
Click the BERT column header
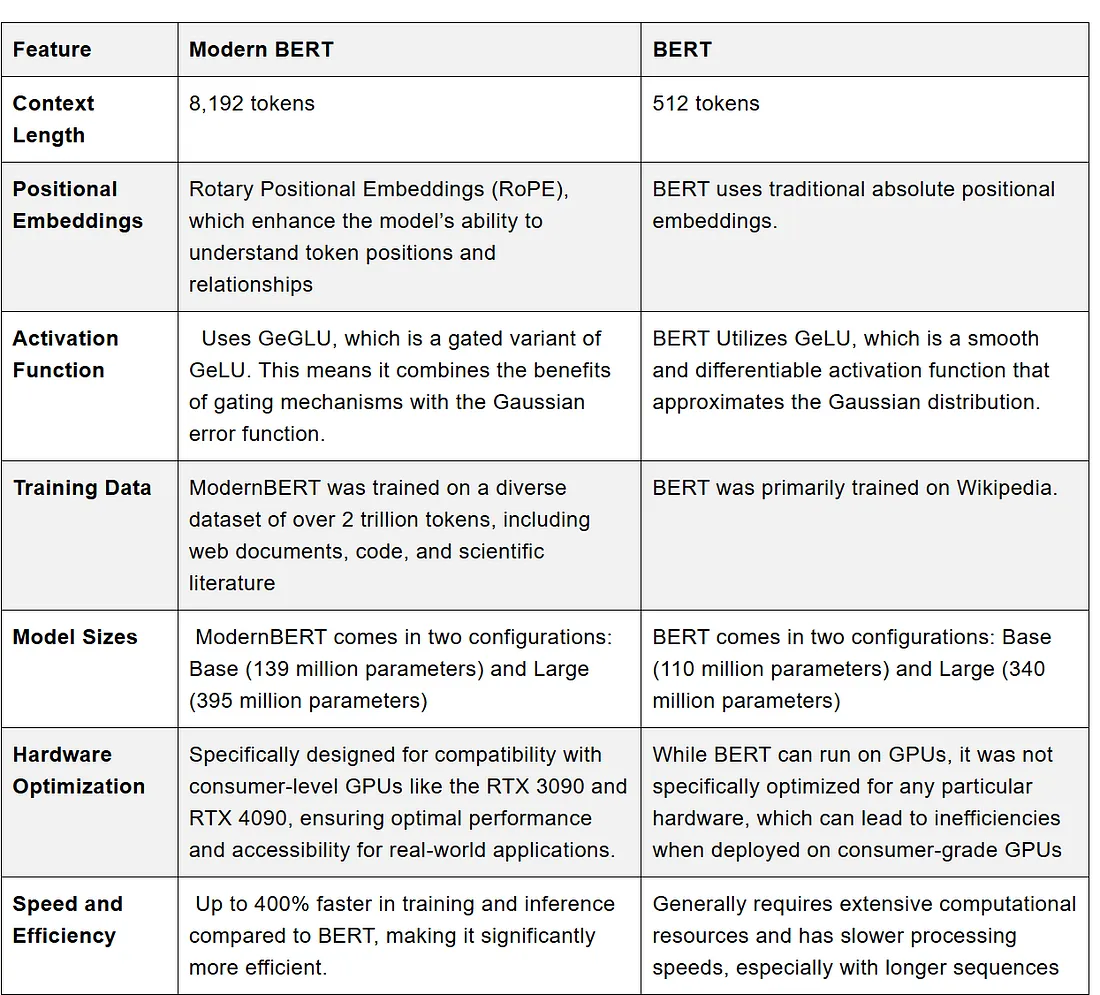[864, 50]
